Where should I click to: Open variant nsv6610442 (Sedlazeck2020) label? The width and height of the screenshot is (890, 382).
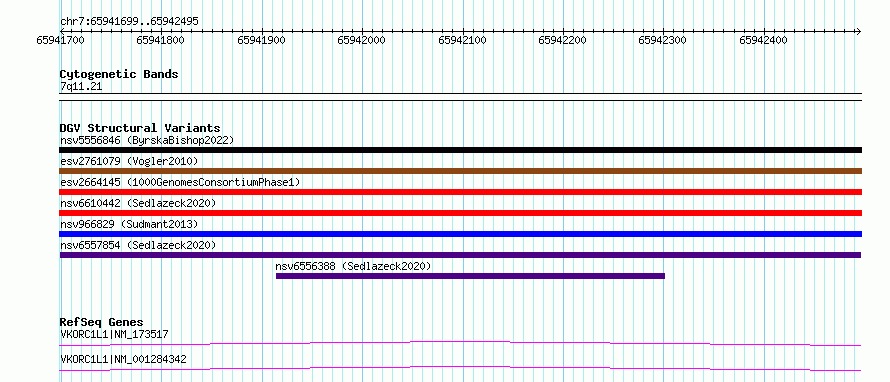point(138,203)
